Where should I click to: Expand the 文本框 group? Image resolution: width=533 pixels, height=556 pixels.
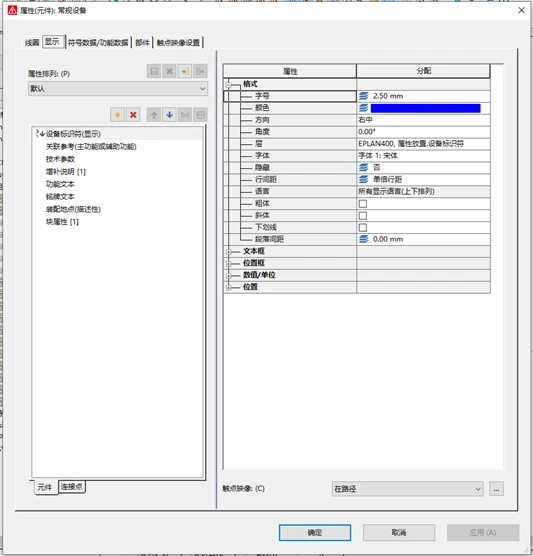pos(229,252)
